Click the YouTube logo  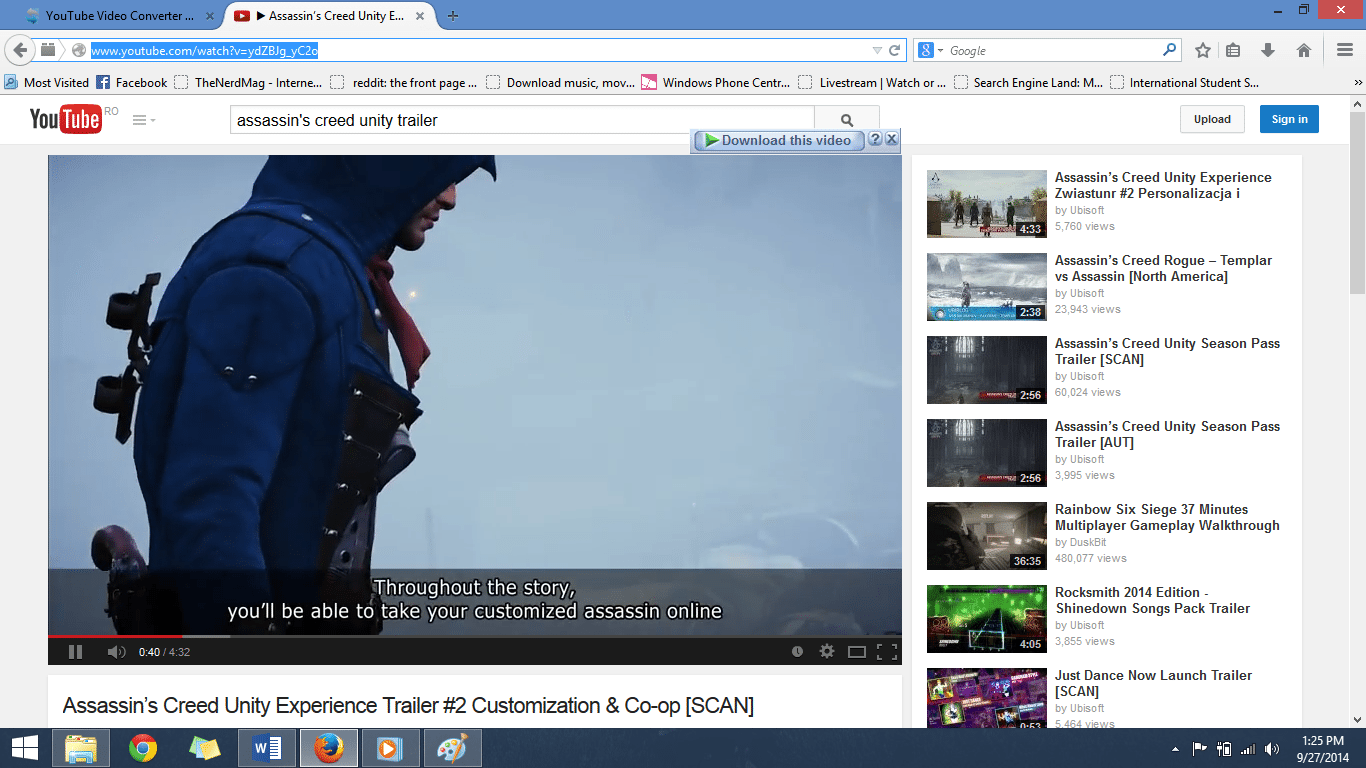(x=66, y=119)
